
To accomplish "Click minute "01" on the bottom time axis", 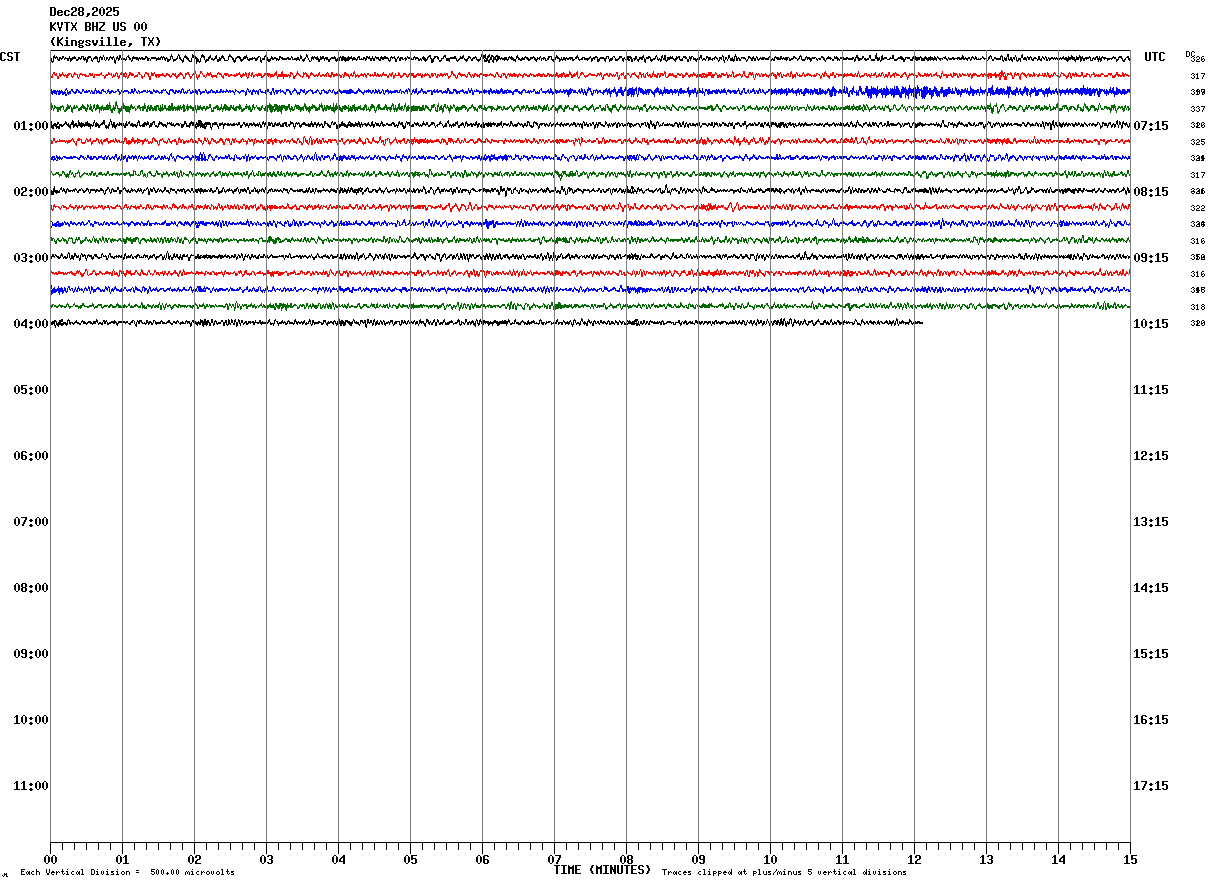I will point(122,860).
